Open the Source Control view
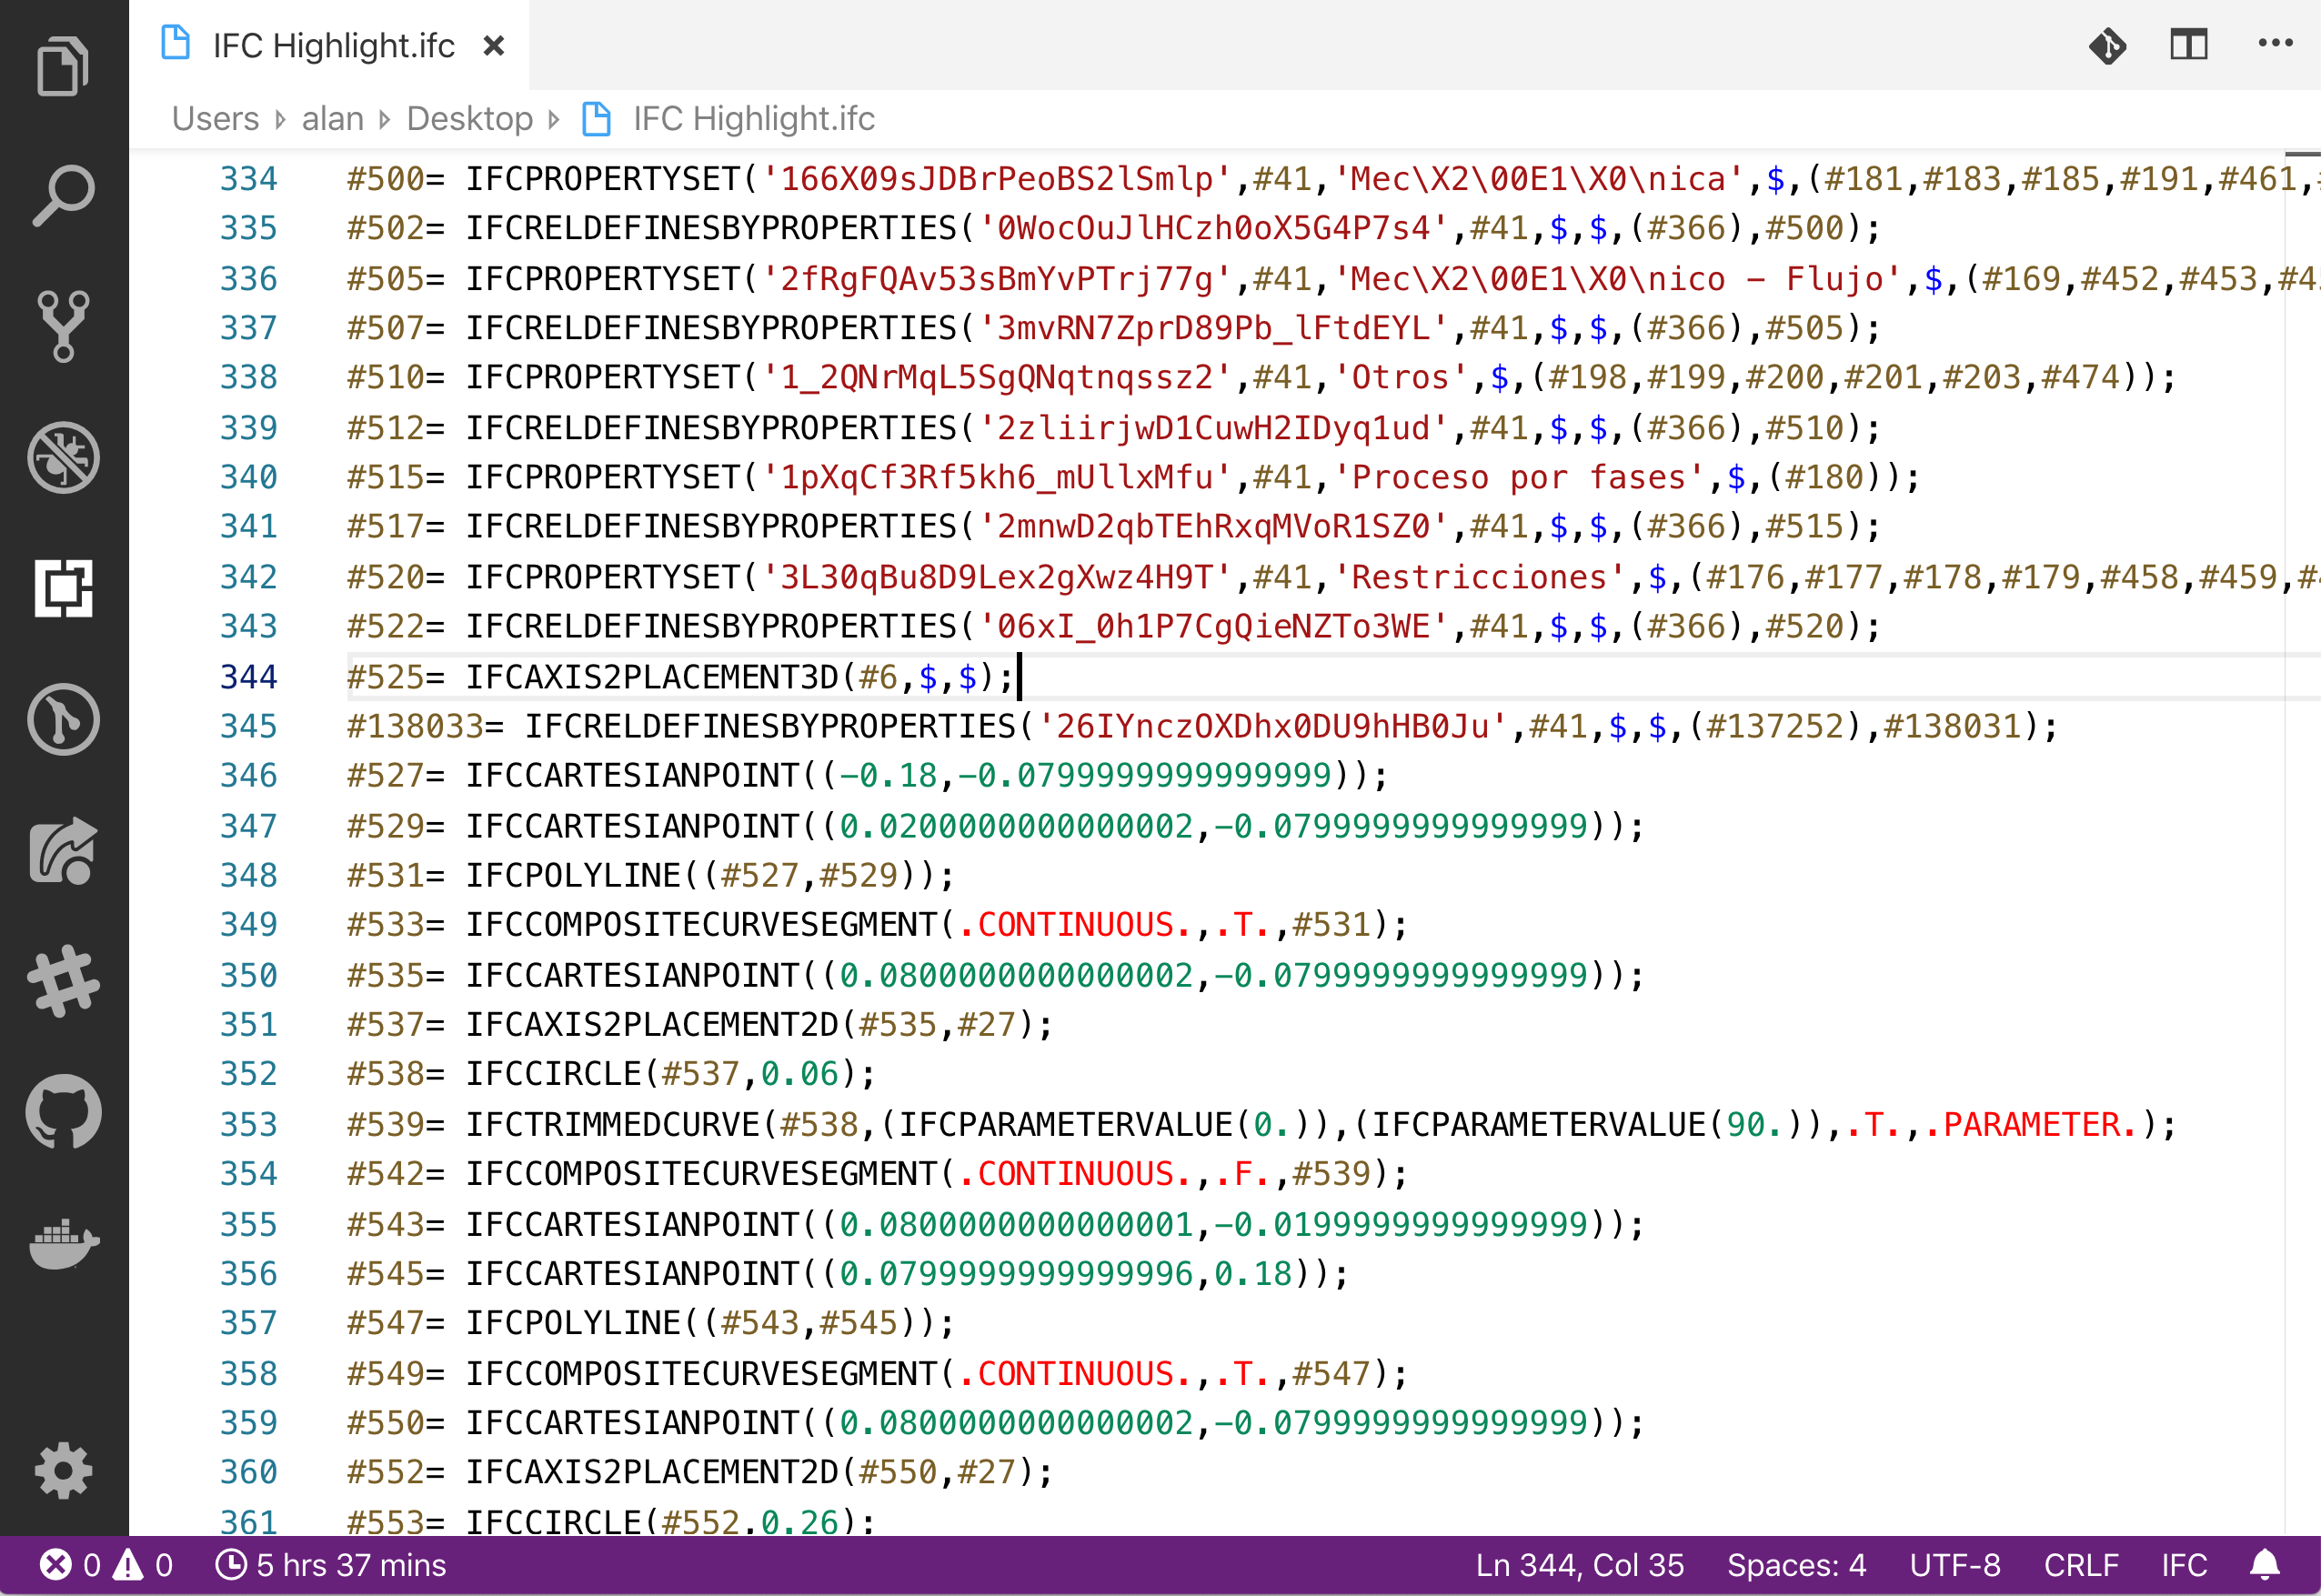The width and height of the screenshot is (2321, 1596). (63, 326)
